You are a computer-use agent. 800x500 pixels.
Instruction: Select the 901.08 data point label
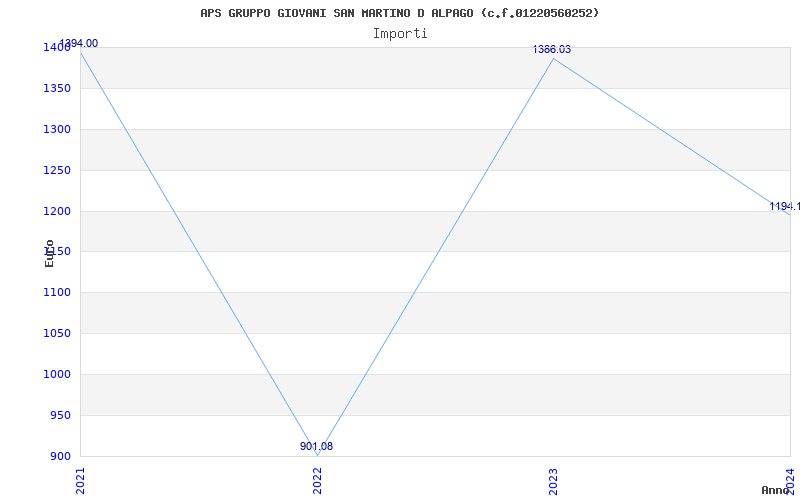(316, 446)
